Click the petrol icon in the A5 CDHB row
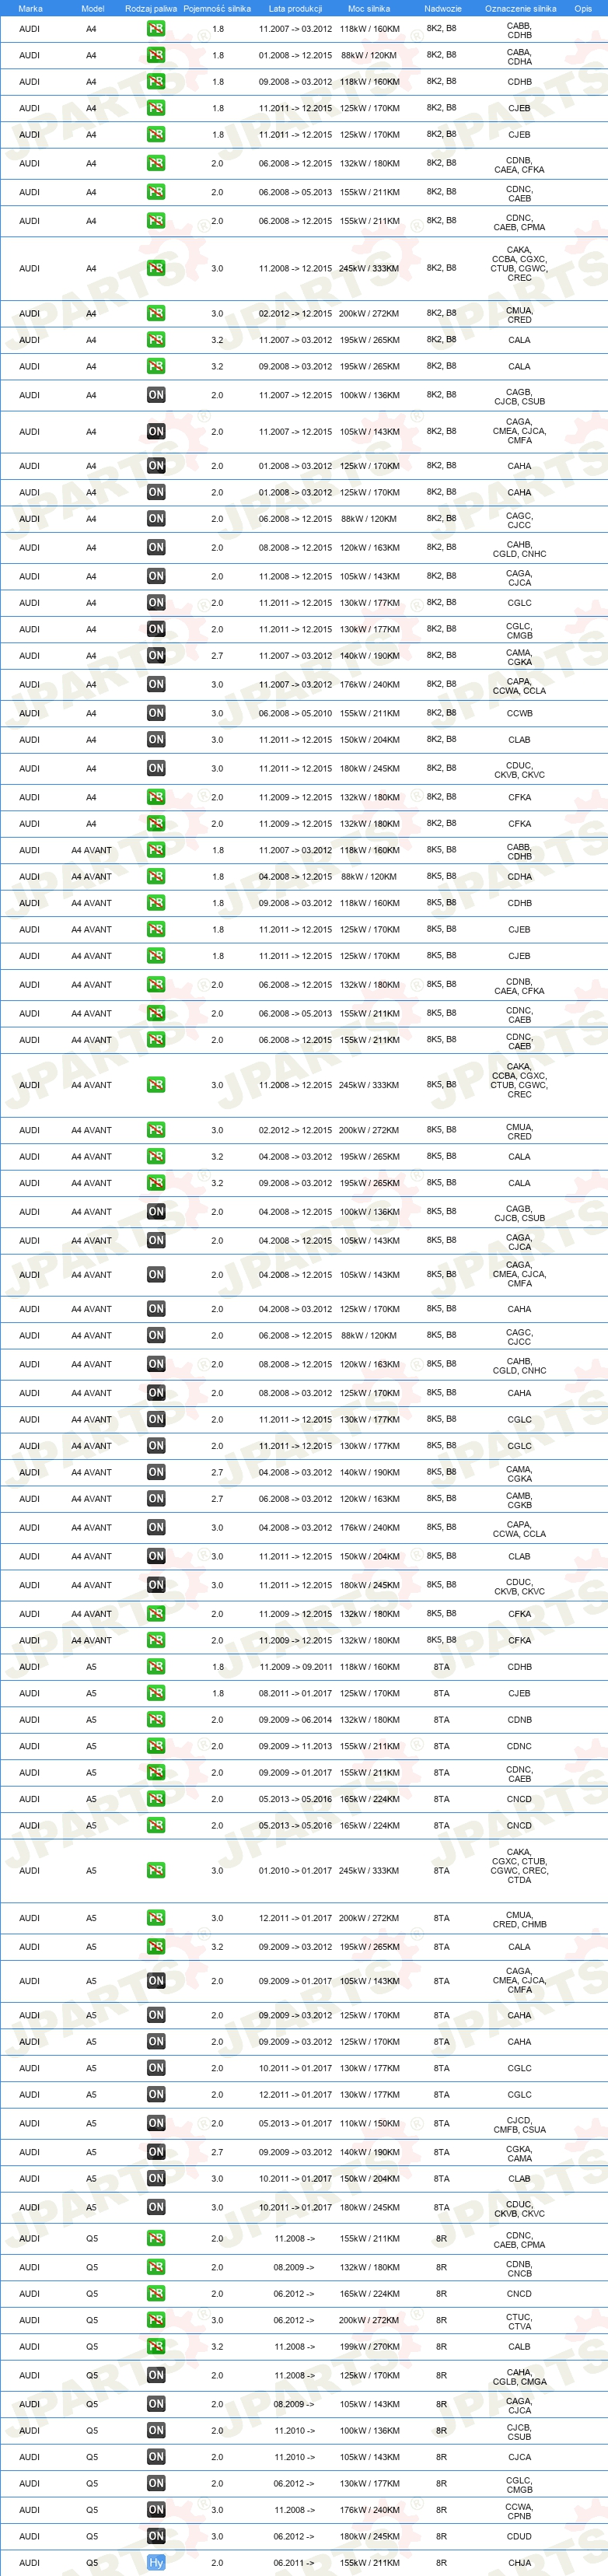This screenshot has height=2576, width=608. [156, 1667]
